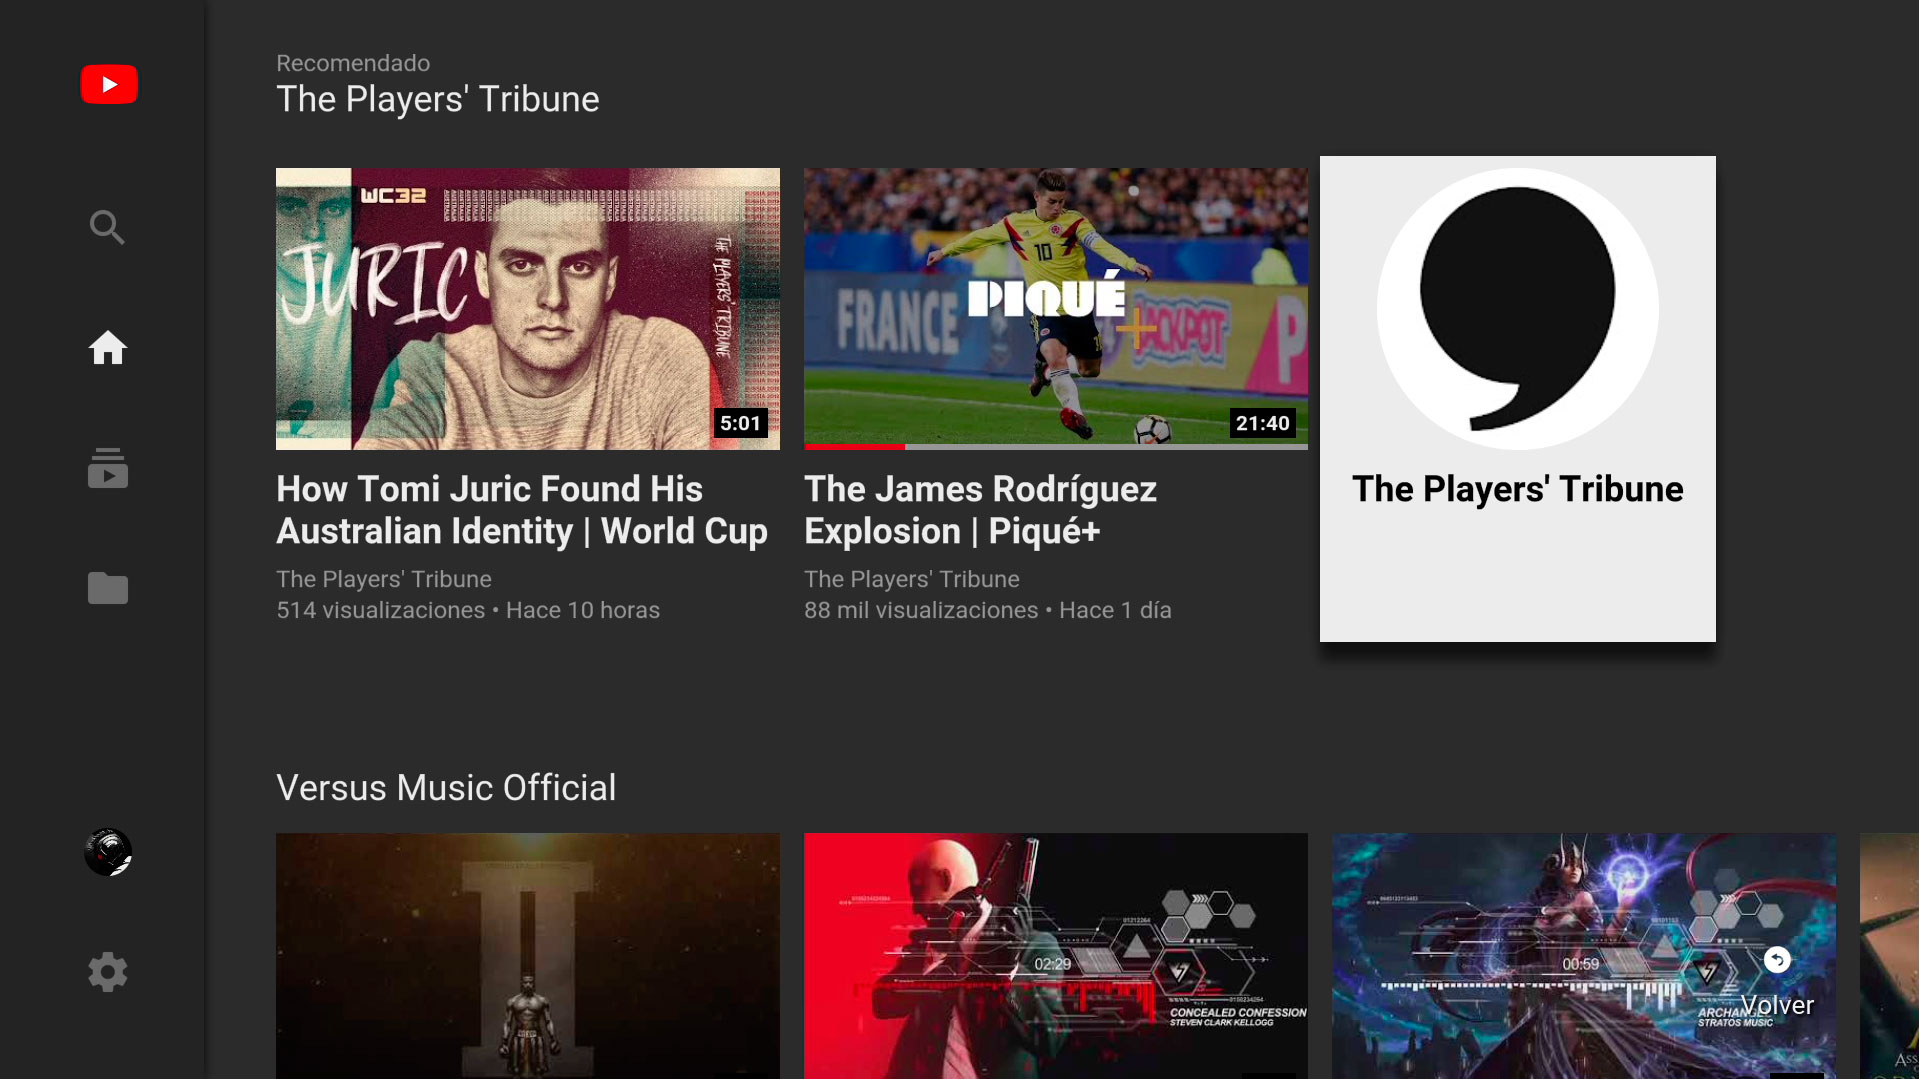Play the James Rodríguez Piqué+ thumbnail
Image resolution: width=1919 pixels, height=1079 pixels.
1056,309
